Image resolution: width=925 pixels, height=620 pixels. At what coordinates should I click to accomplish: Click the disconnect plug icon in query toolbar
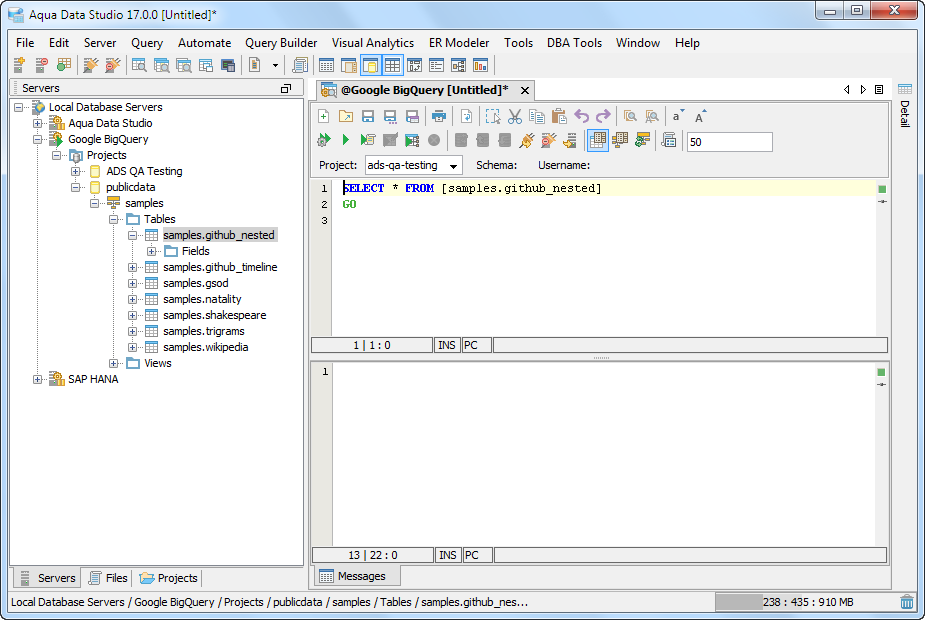click(548, 140)
